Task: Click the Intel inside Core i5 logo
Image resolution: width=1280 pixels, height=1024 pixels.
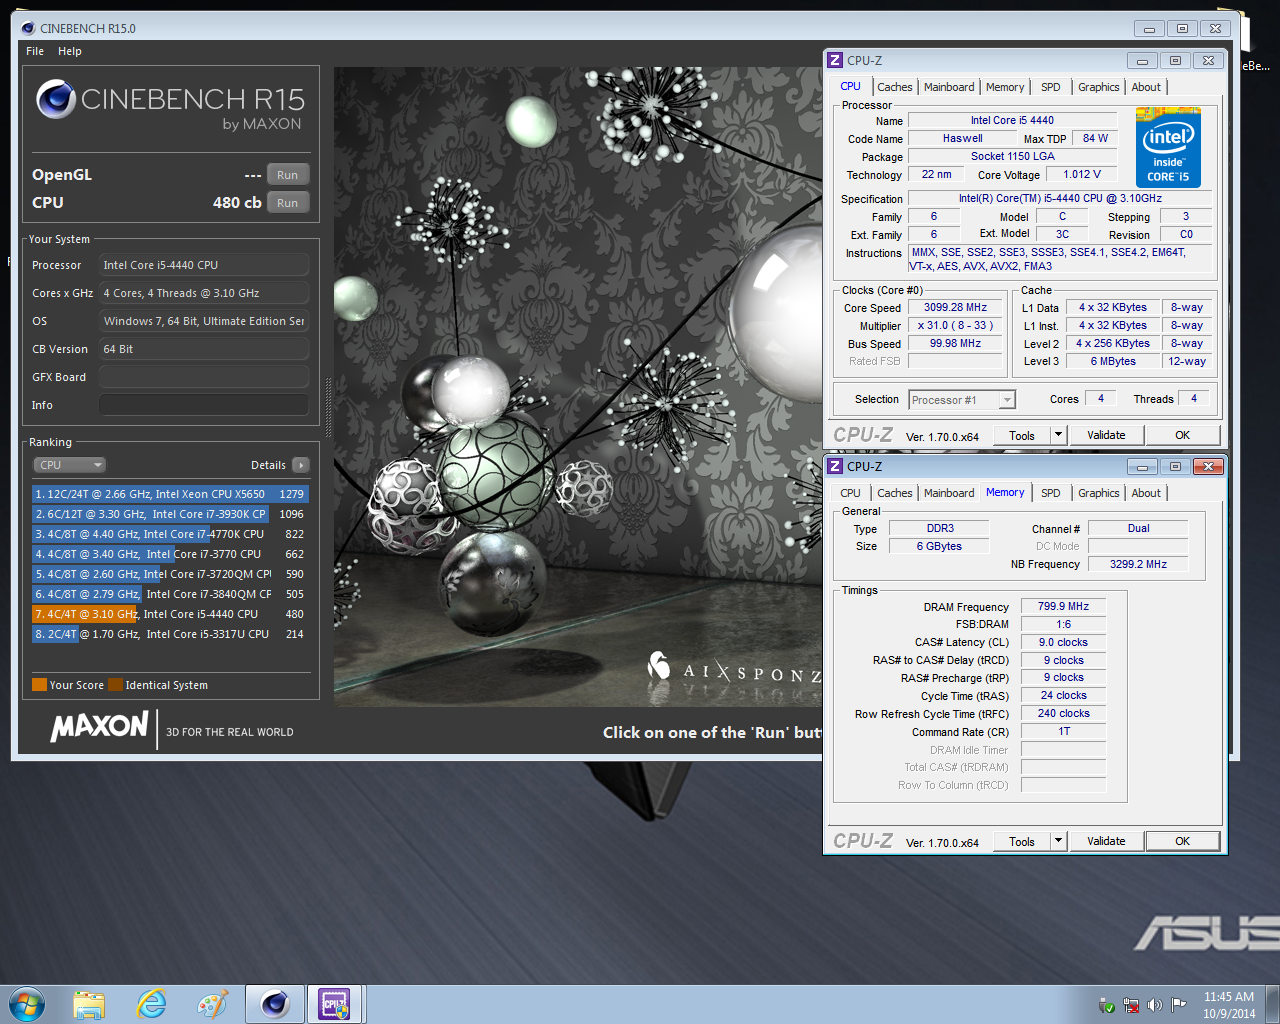Action: pyautogui.click(x=1168, y=150)
